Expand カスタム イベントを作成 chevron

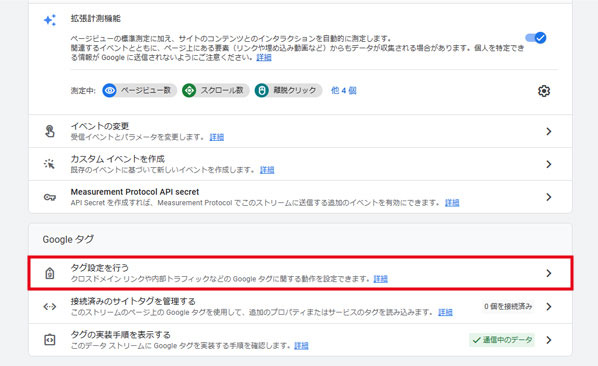[548, 164]
